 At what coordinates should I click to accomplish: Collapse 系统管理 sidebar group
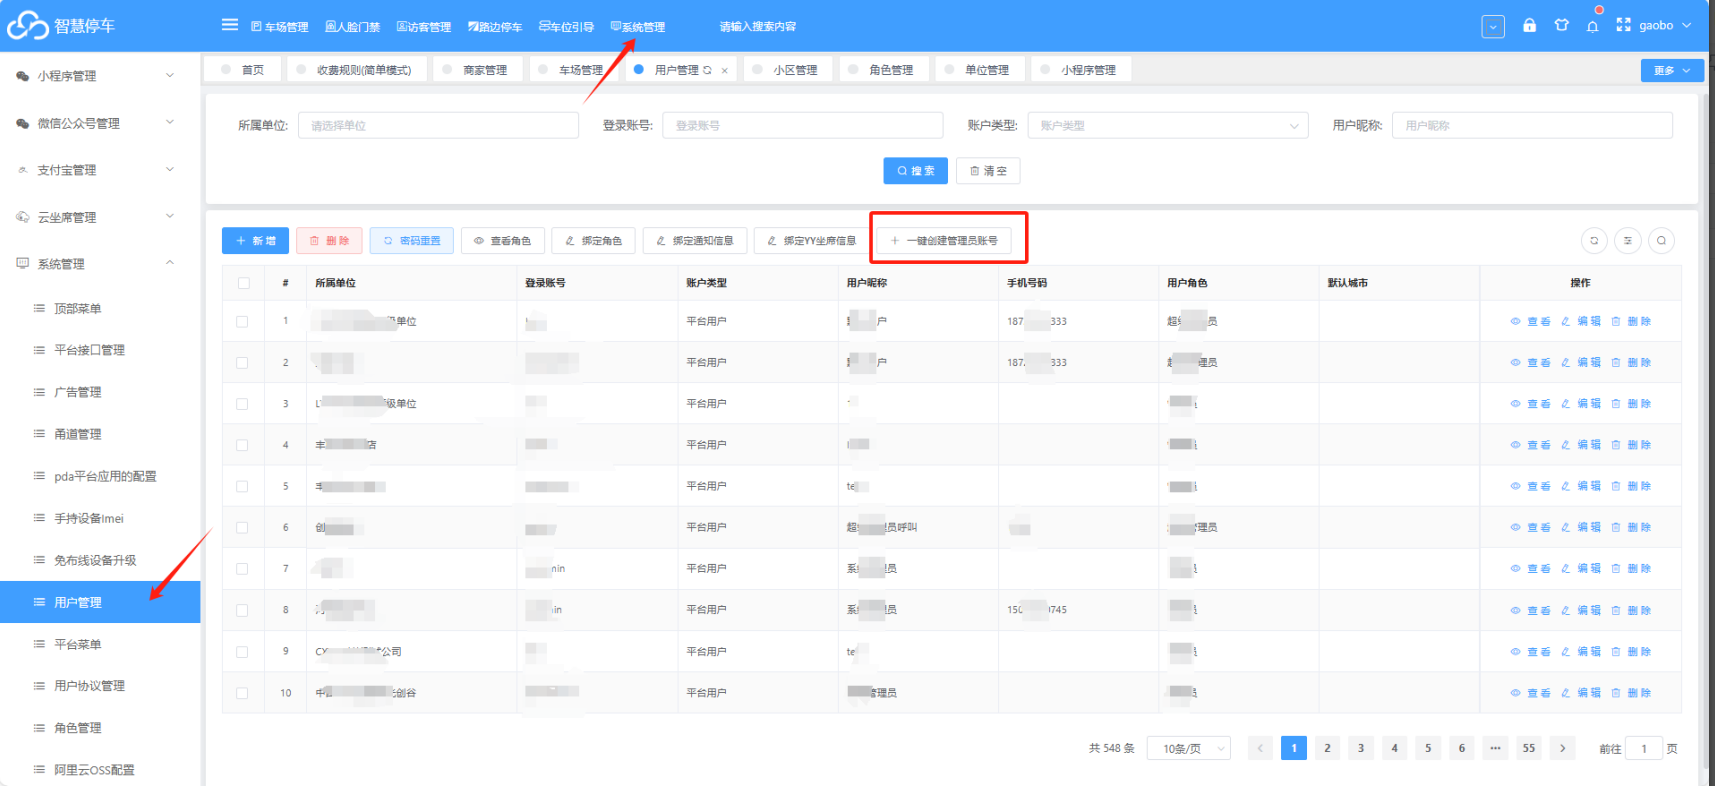coord(100,264)
